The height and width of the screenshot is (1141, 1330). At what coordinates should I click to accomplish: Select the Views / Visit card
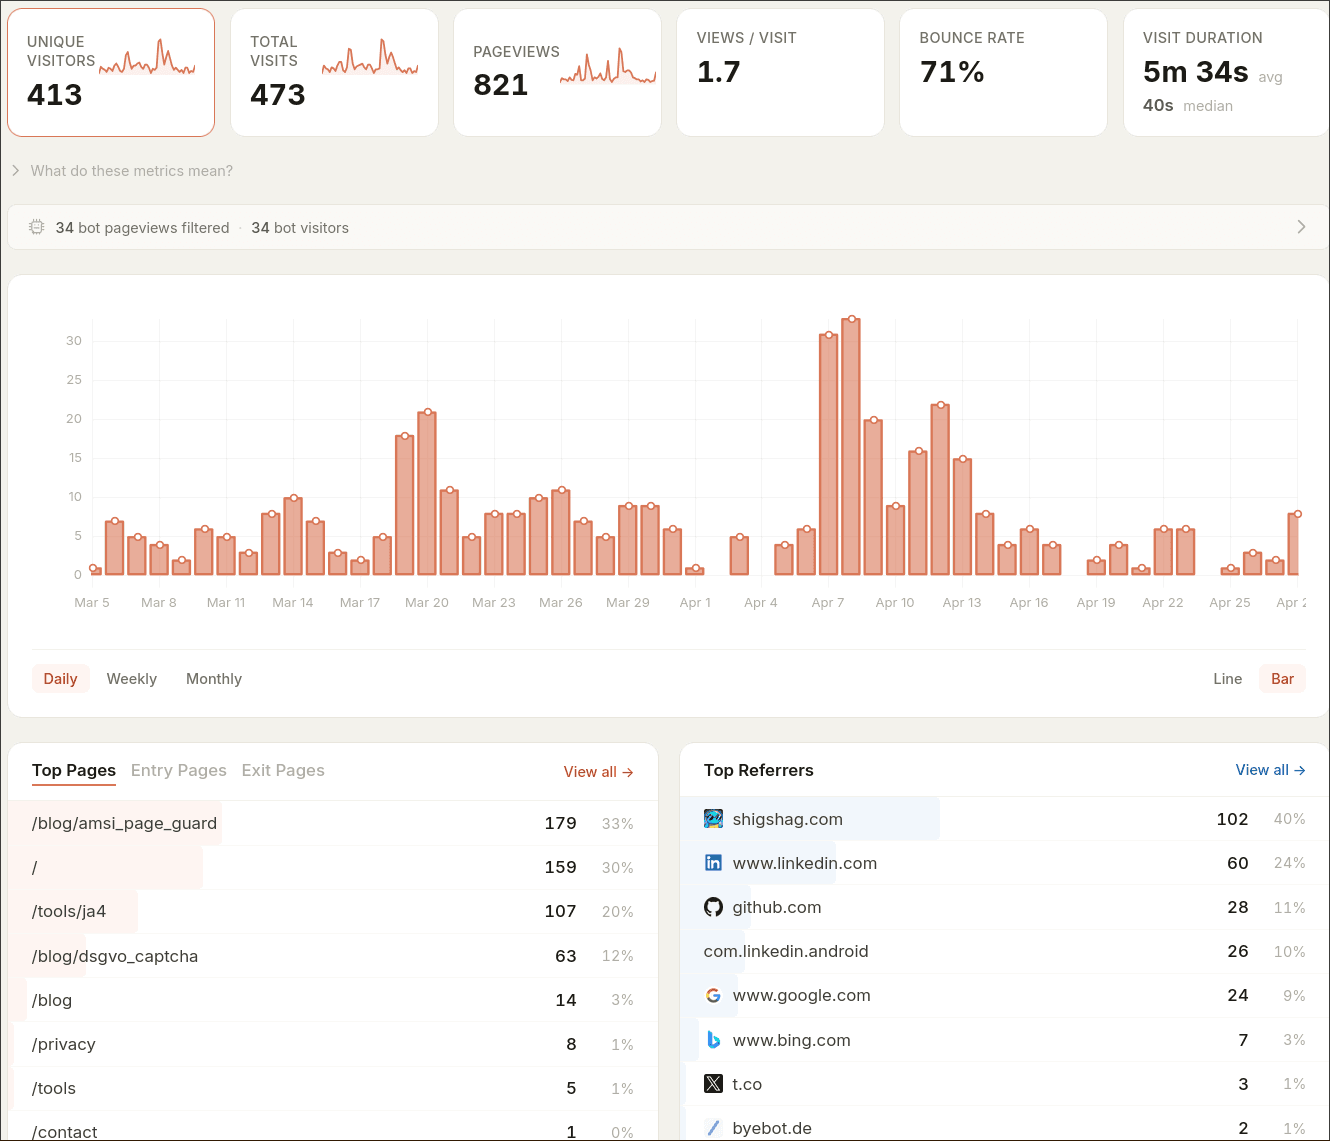point(780,72)
